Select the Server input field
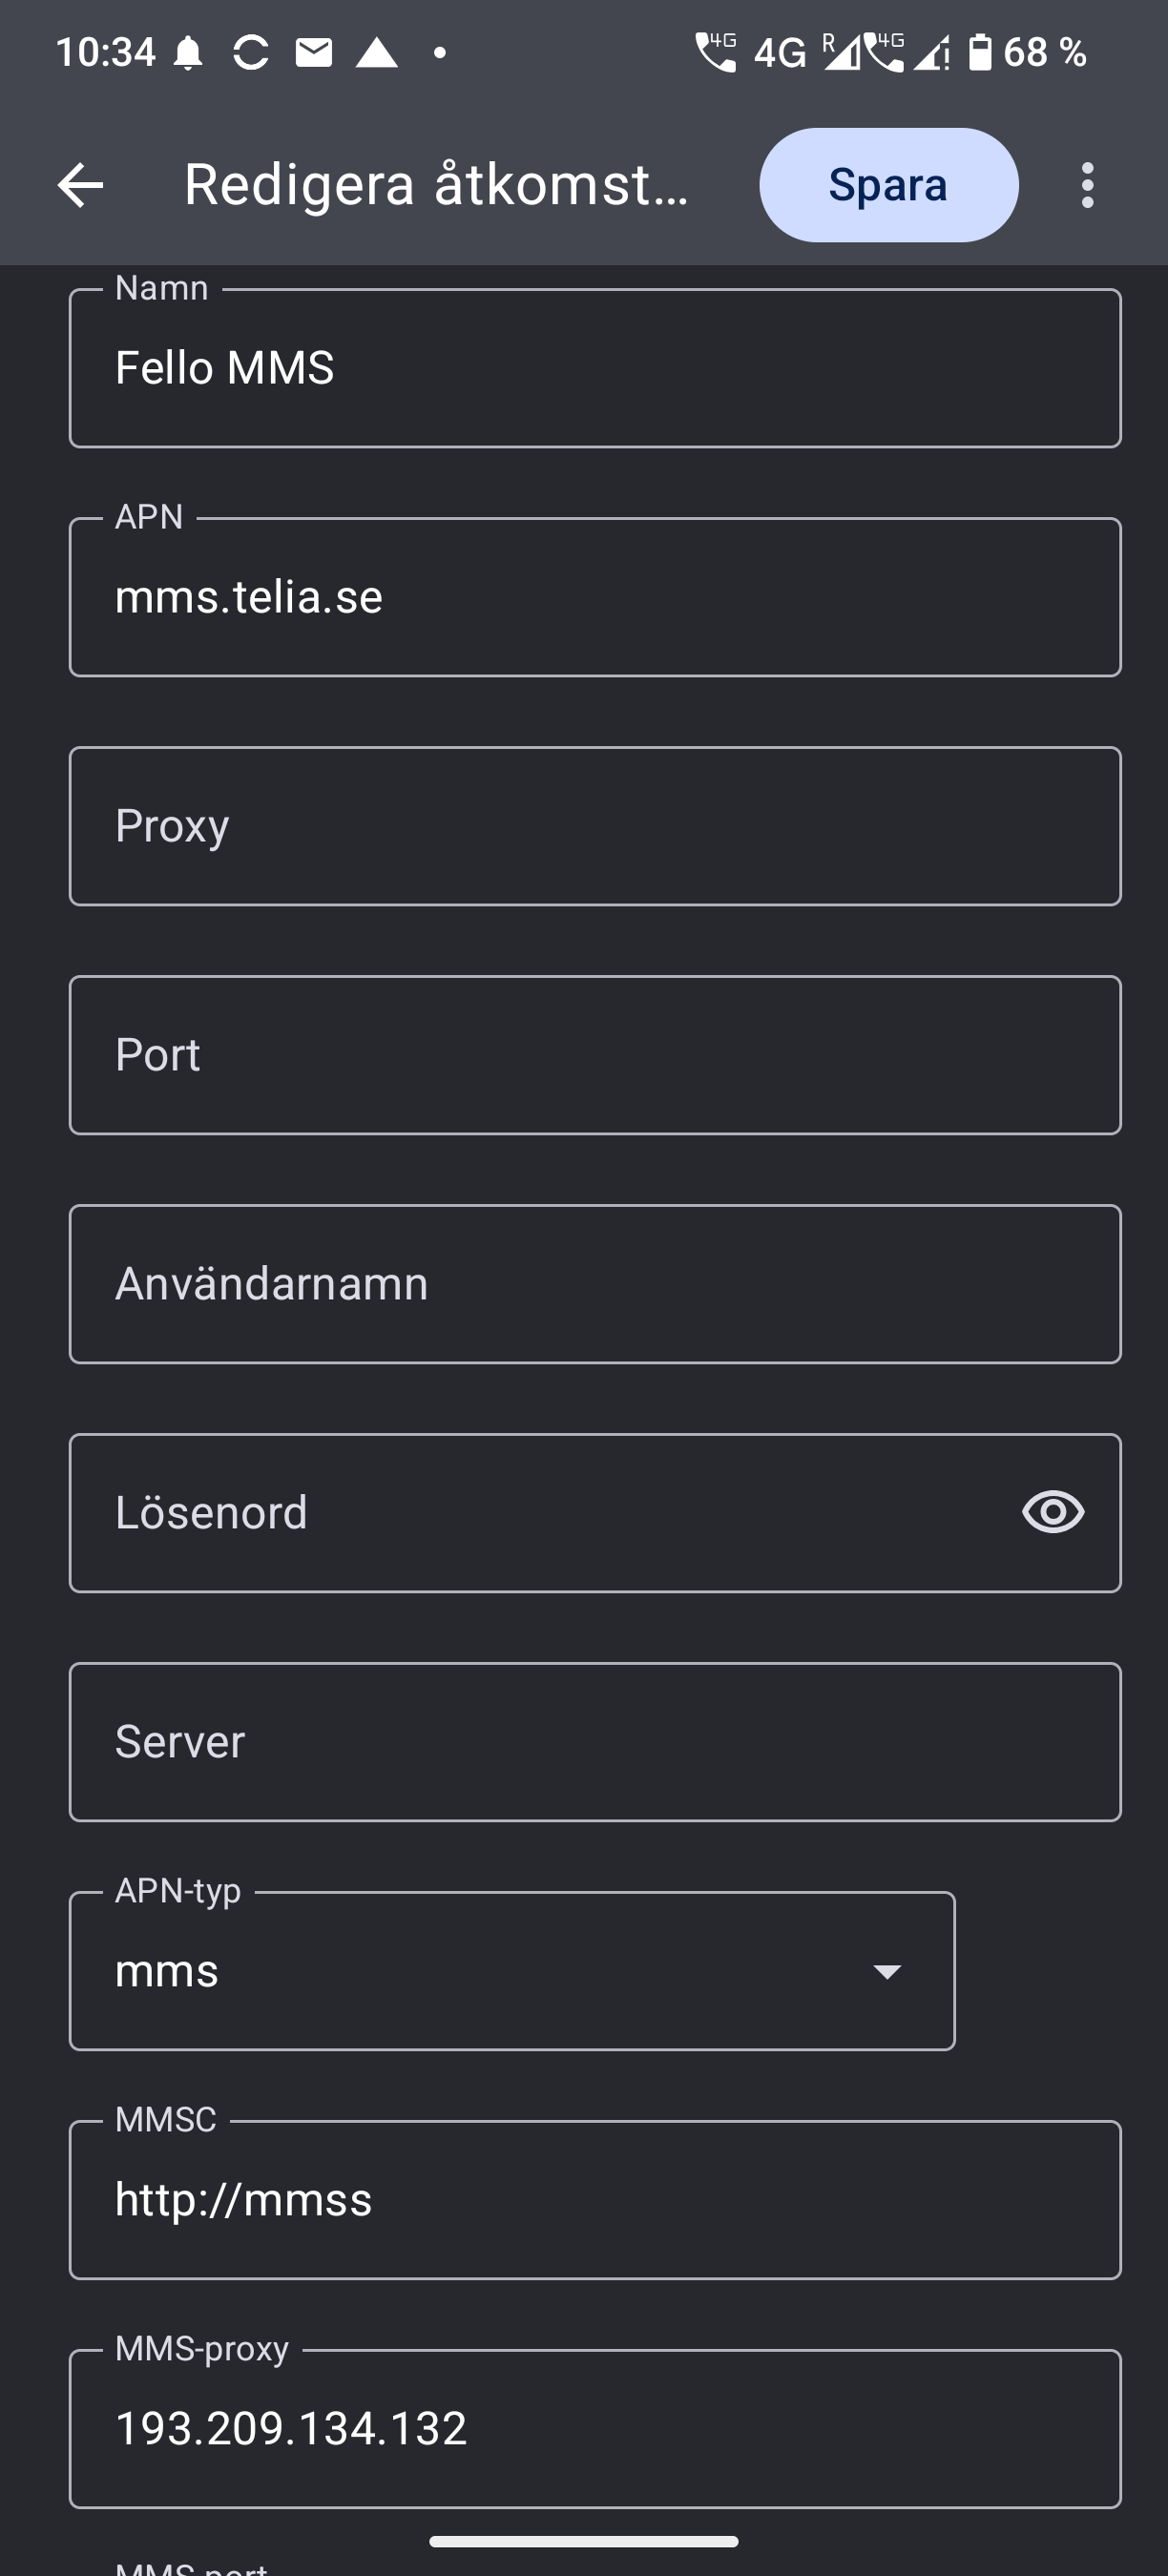The height and width of the screenshot is (2576, 1168). [595, 1742]
